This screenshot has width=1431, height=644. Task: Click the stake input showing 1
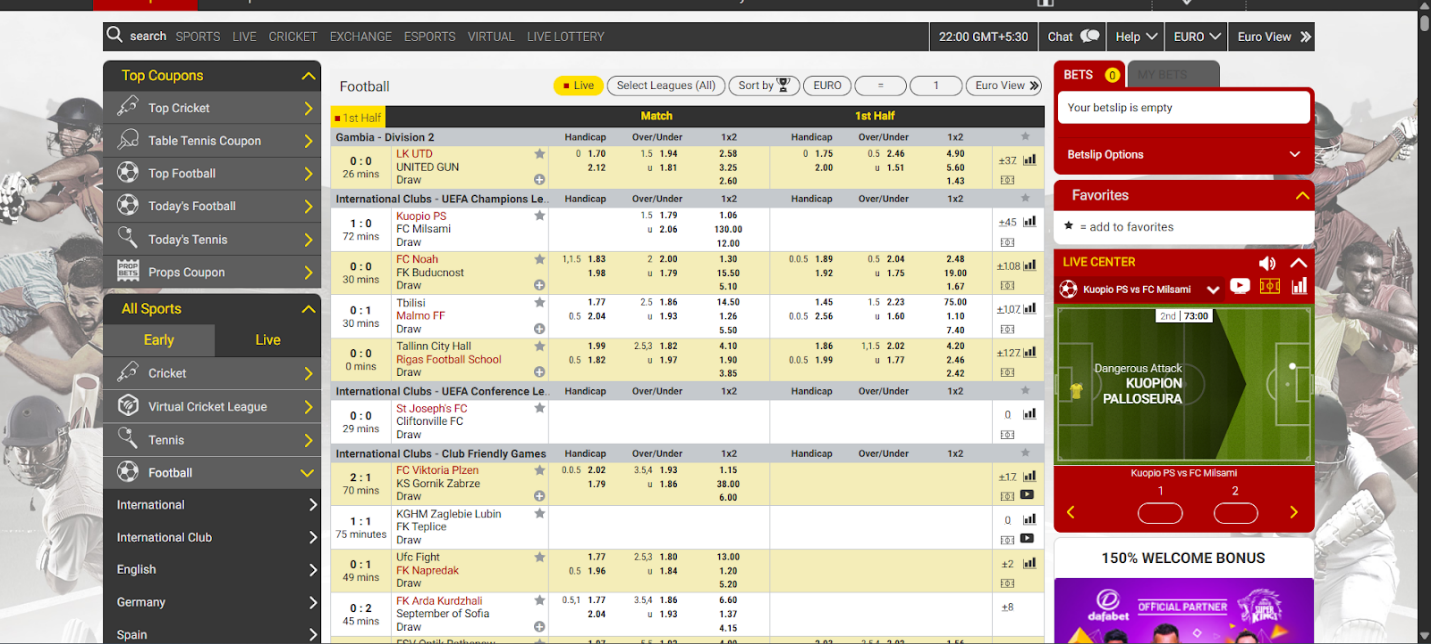pos(935,86)
